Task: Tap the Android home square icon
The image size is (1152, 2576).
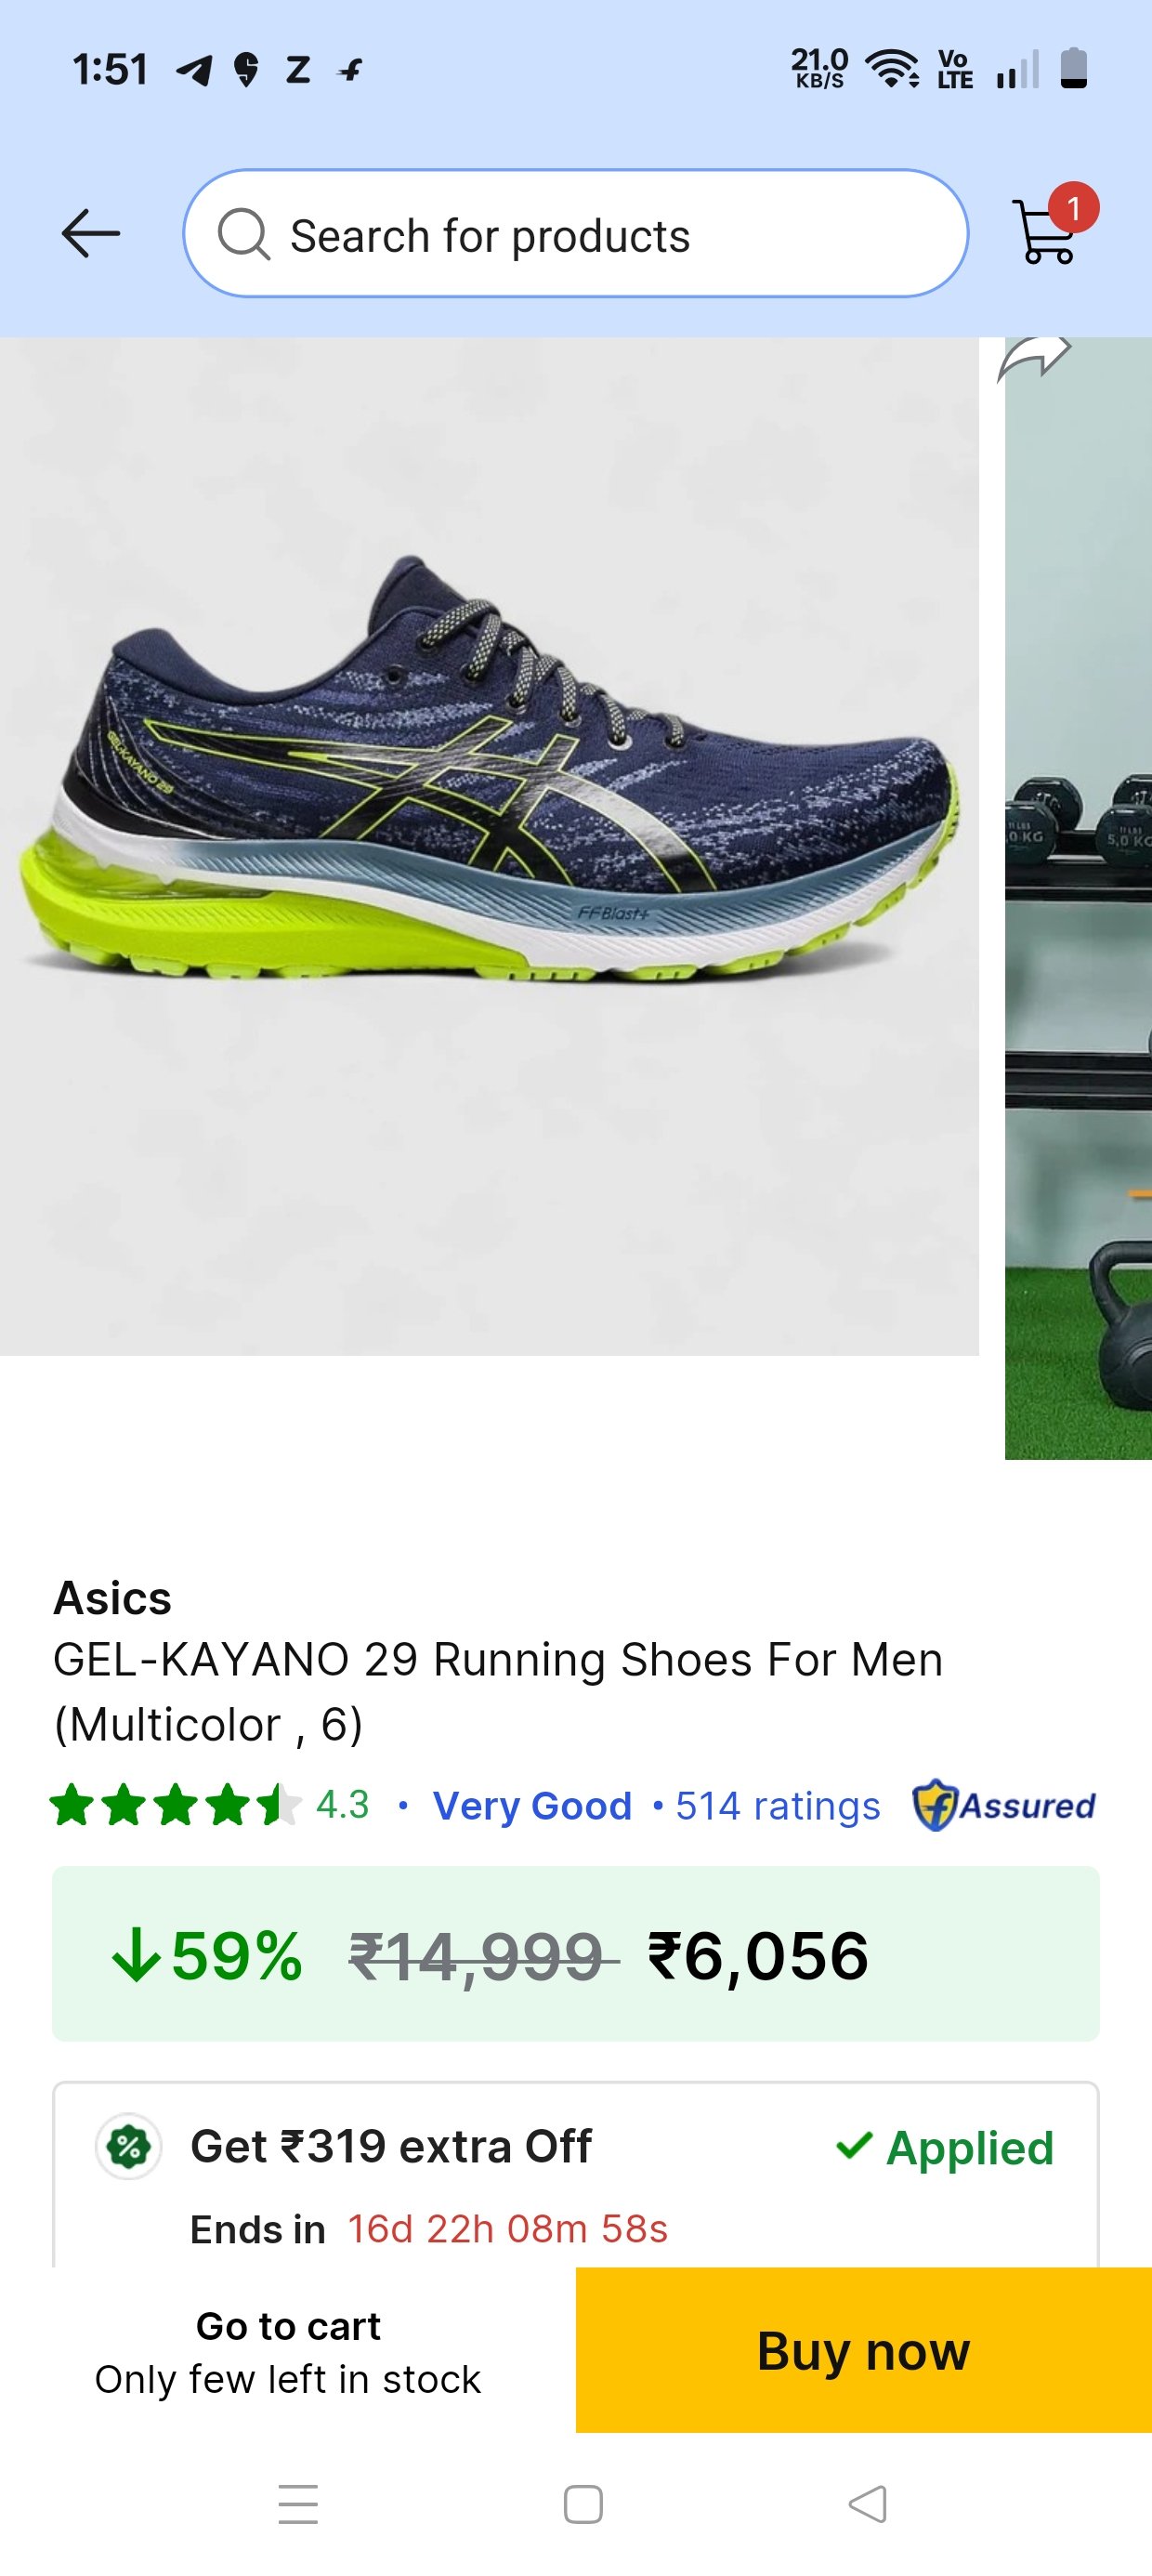Action: pyautogui.click(x=583, y=2504)
